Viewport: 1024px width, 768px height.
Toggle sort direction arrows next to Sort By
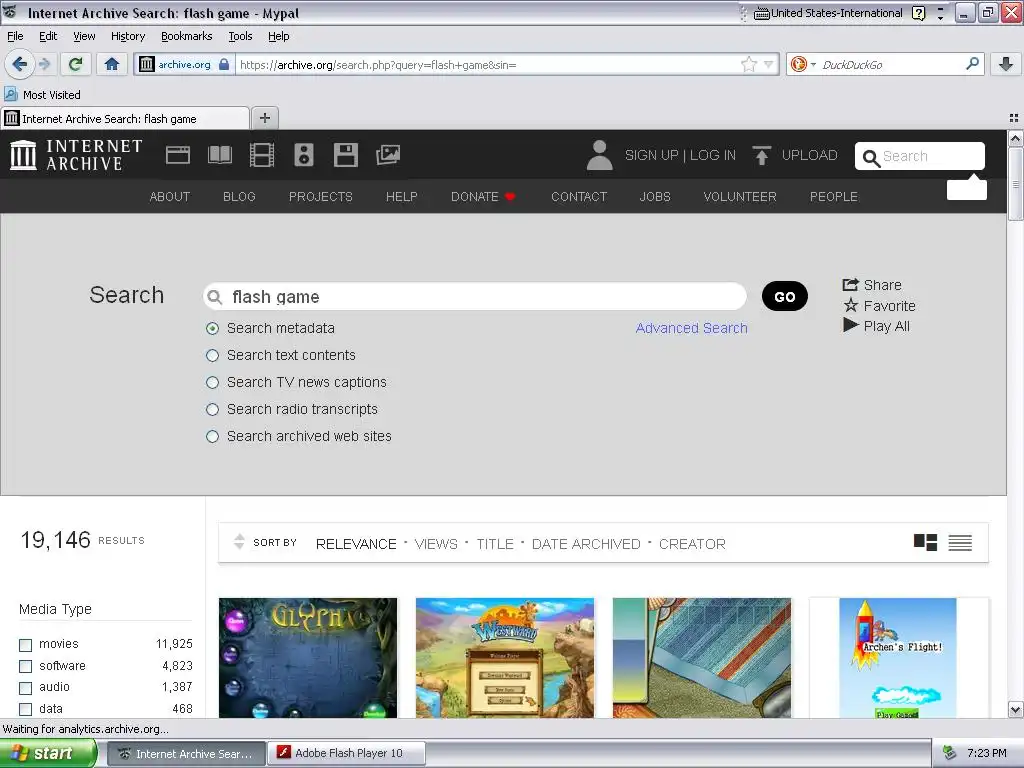tap(239, 542)
